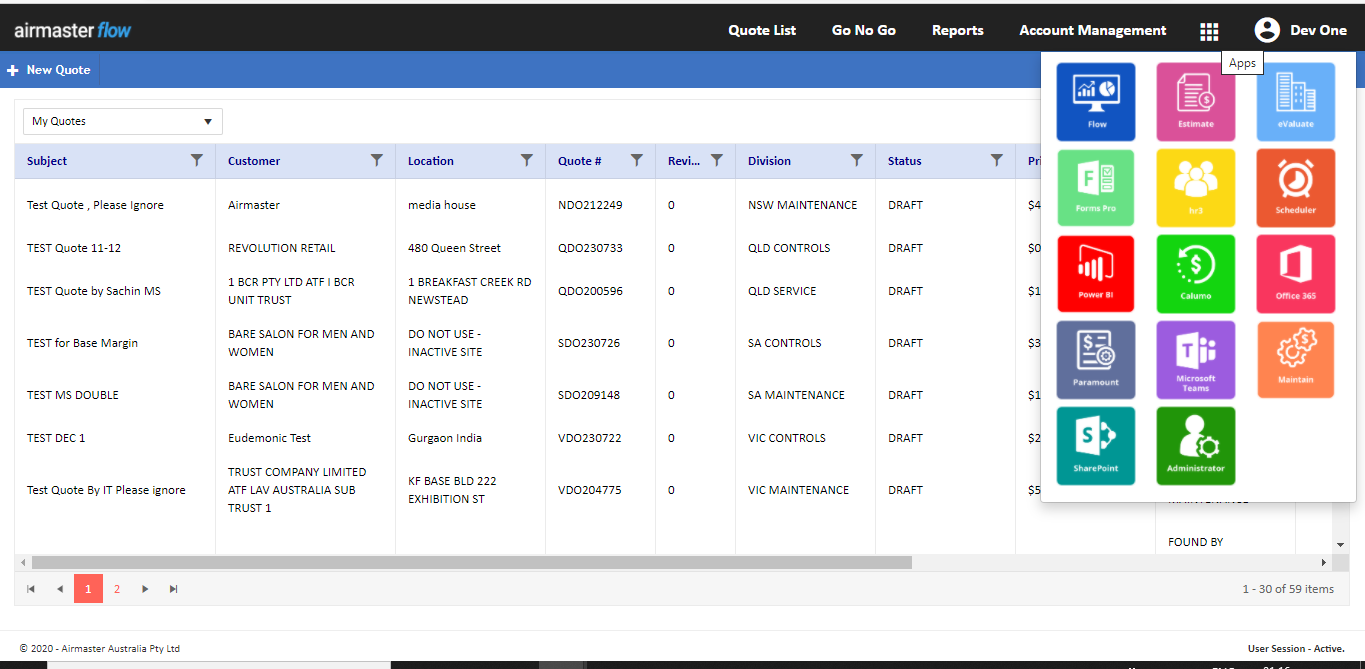
Task: Click the airmaster flow logo
Action: pos(72,31)
